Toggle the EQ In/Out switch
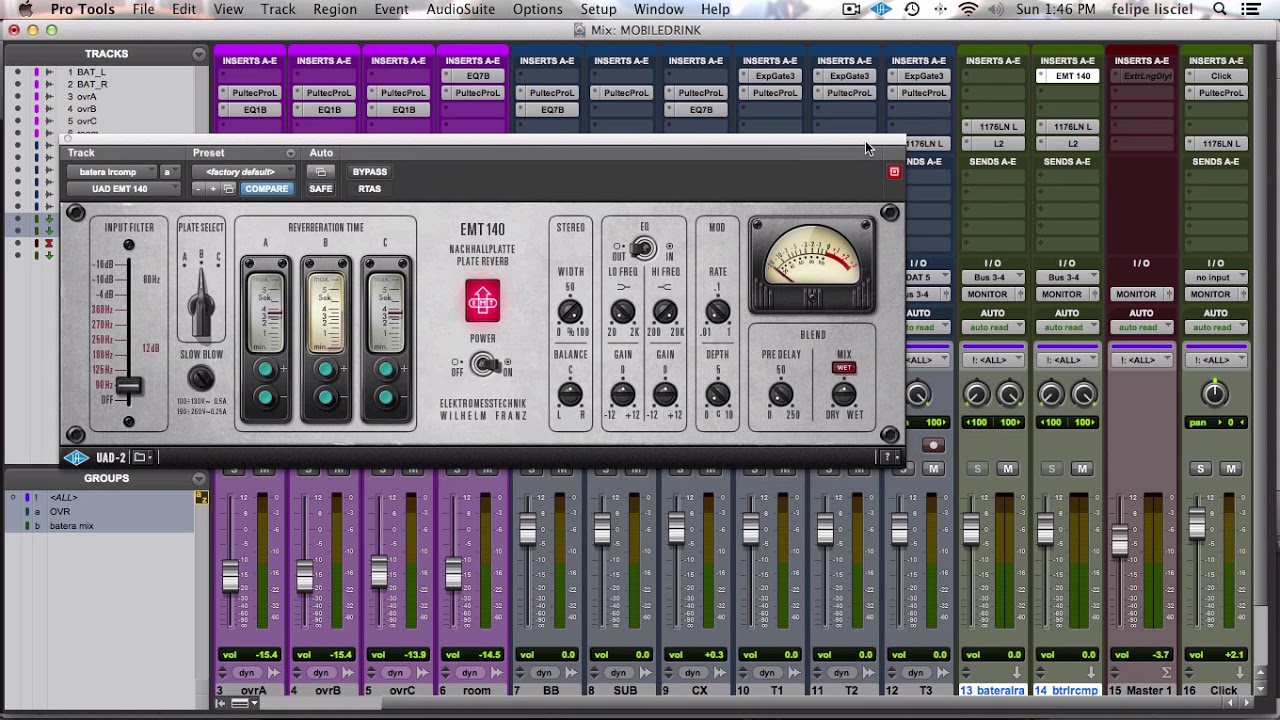This screenshot has height=720, width=1280. 643,249
